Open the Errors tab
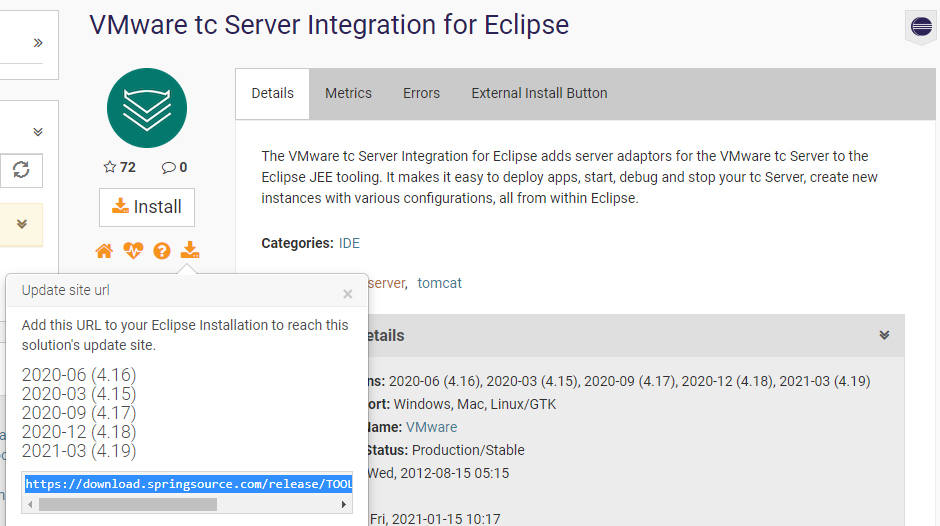Screen dimensions: 940x526 point(421,94)
